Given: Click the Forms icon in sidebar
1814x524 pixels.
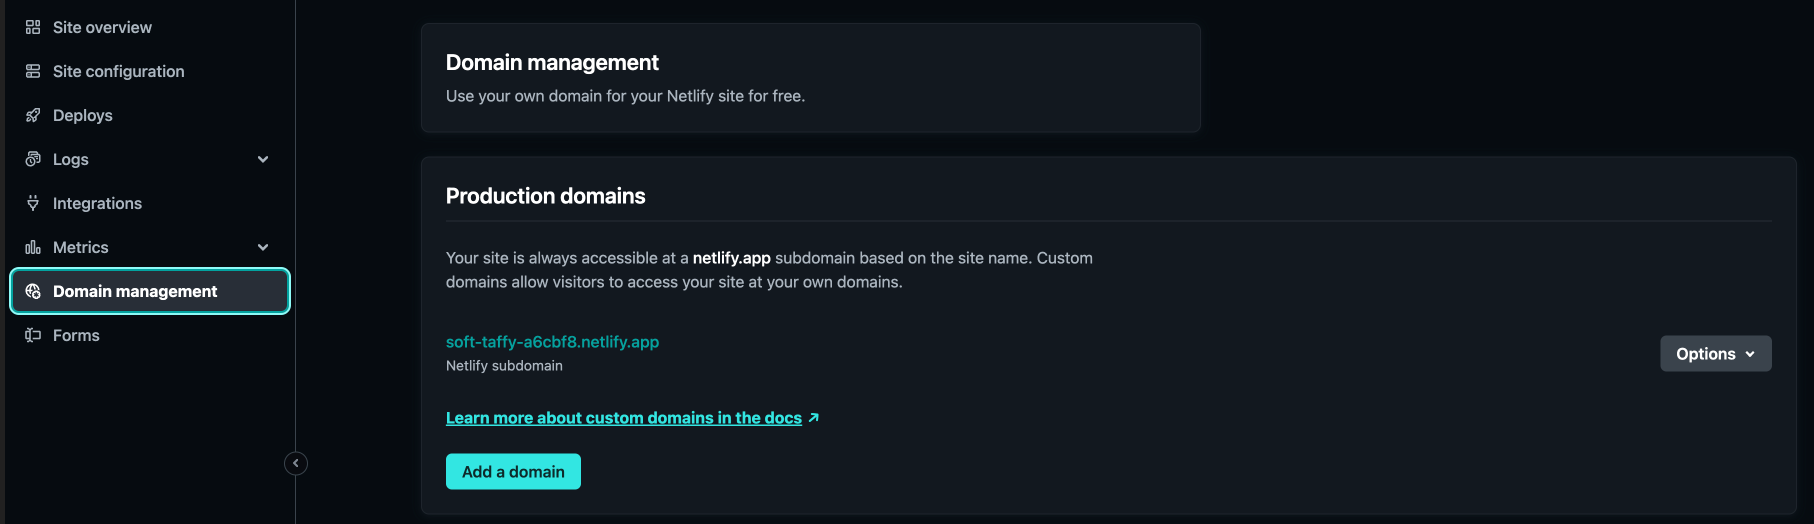Looking at the screenshot, I should [x=33, y=335].
